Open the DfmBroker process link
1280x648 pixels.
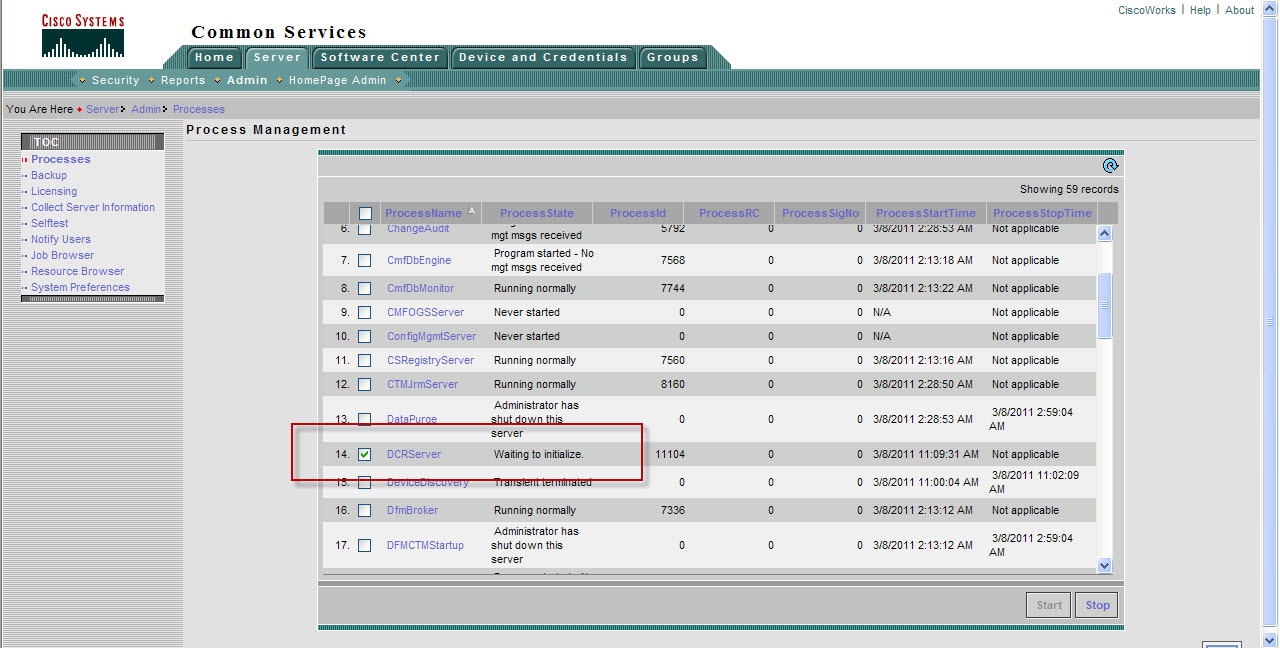pos(413,511)
